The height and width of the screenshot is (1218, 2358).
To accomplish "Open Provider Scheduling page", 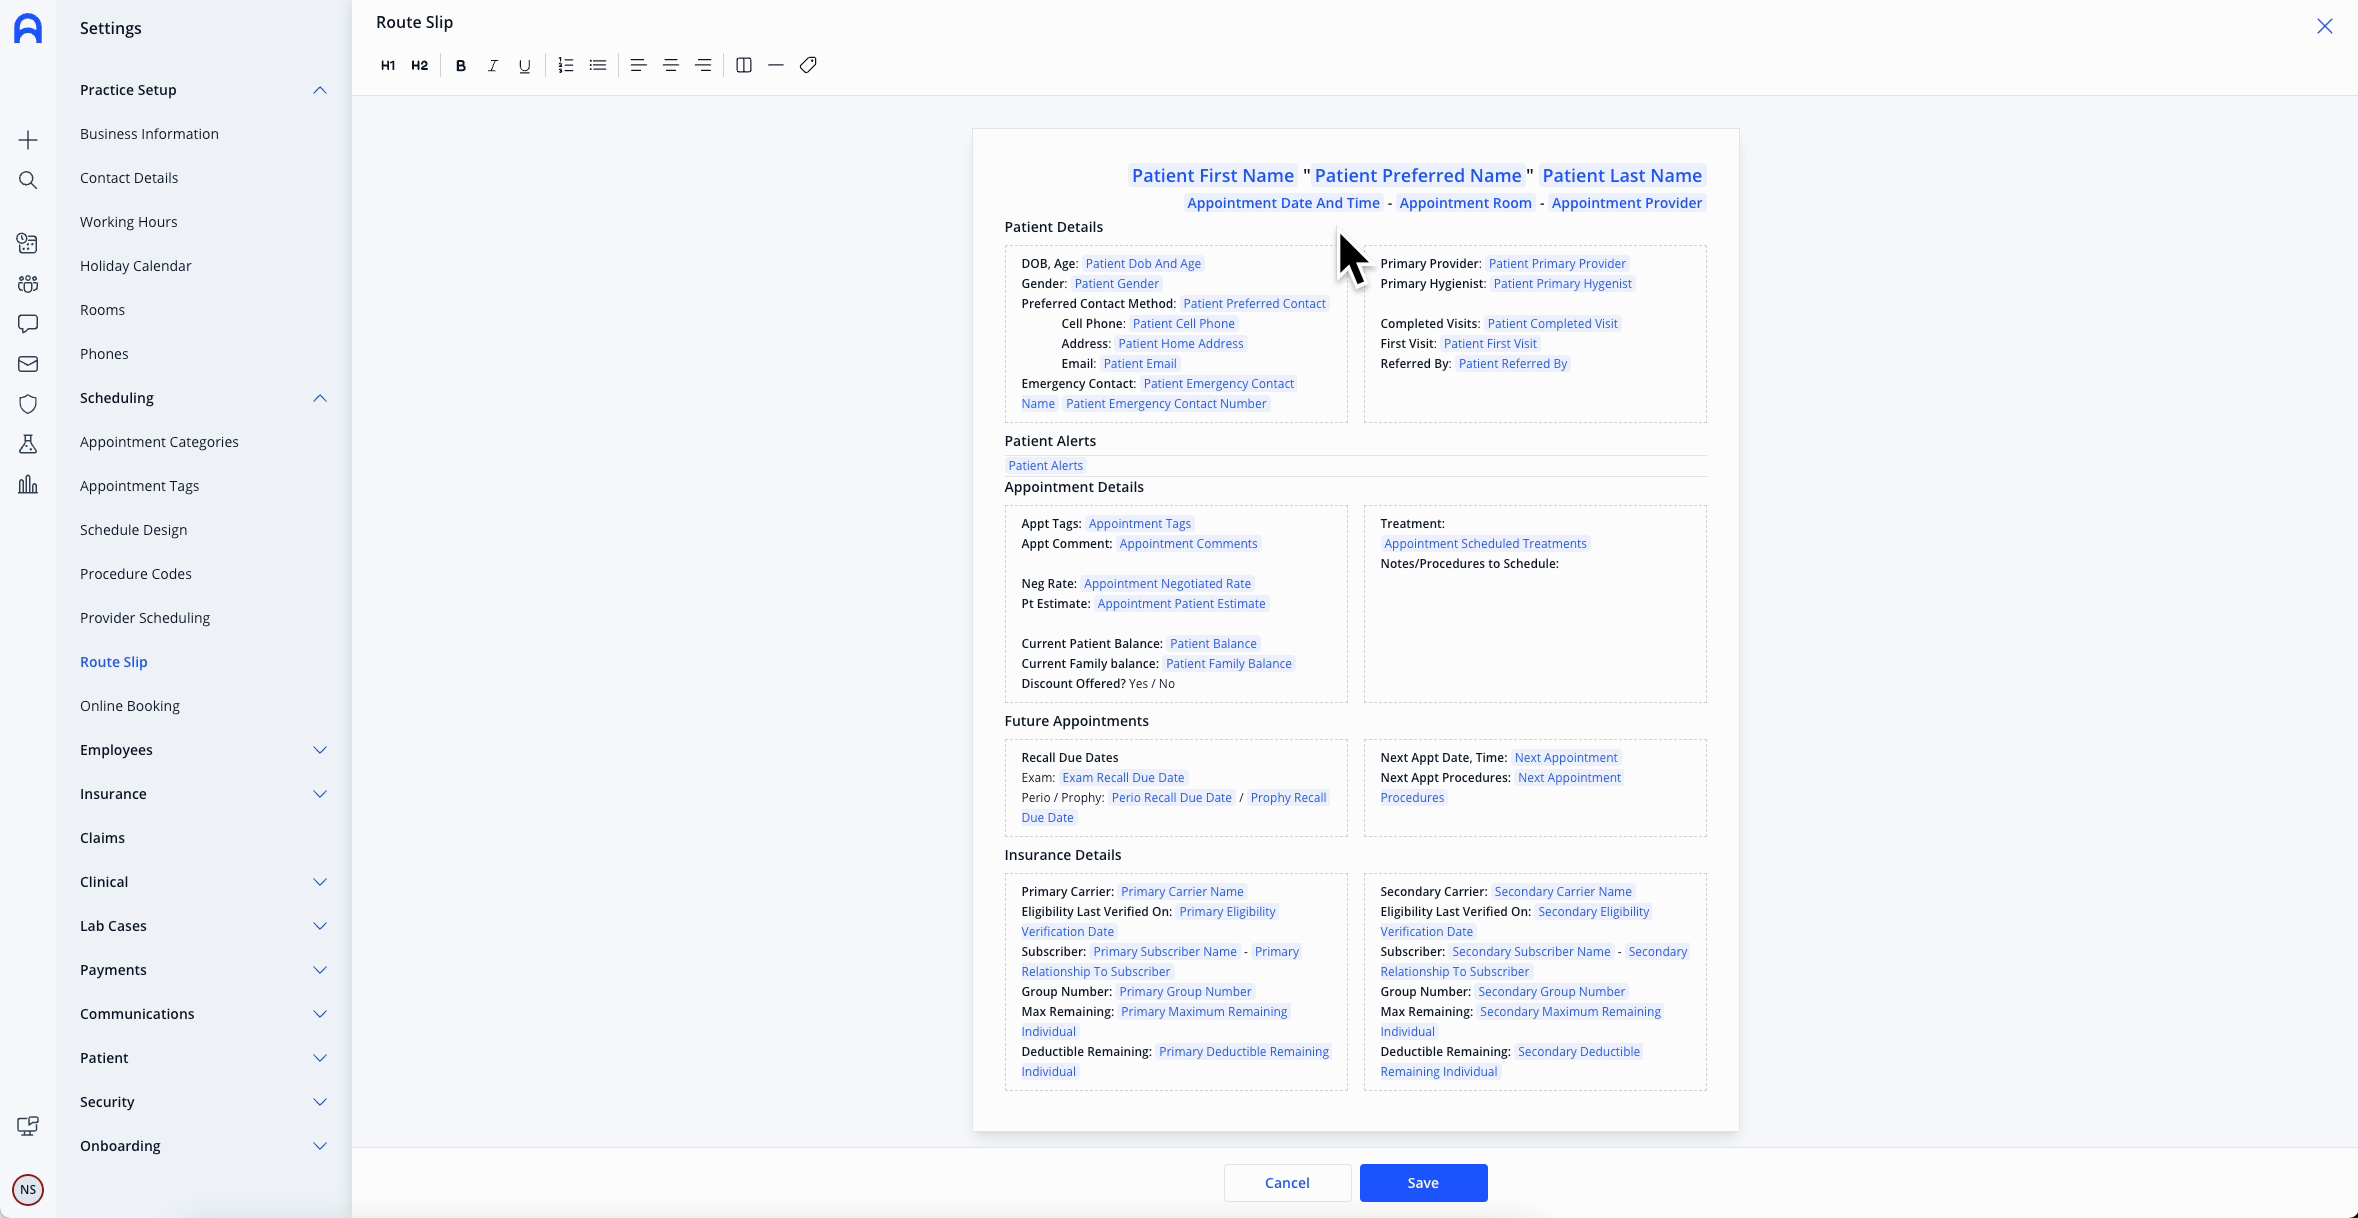I will coord(145,618).
